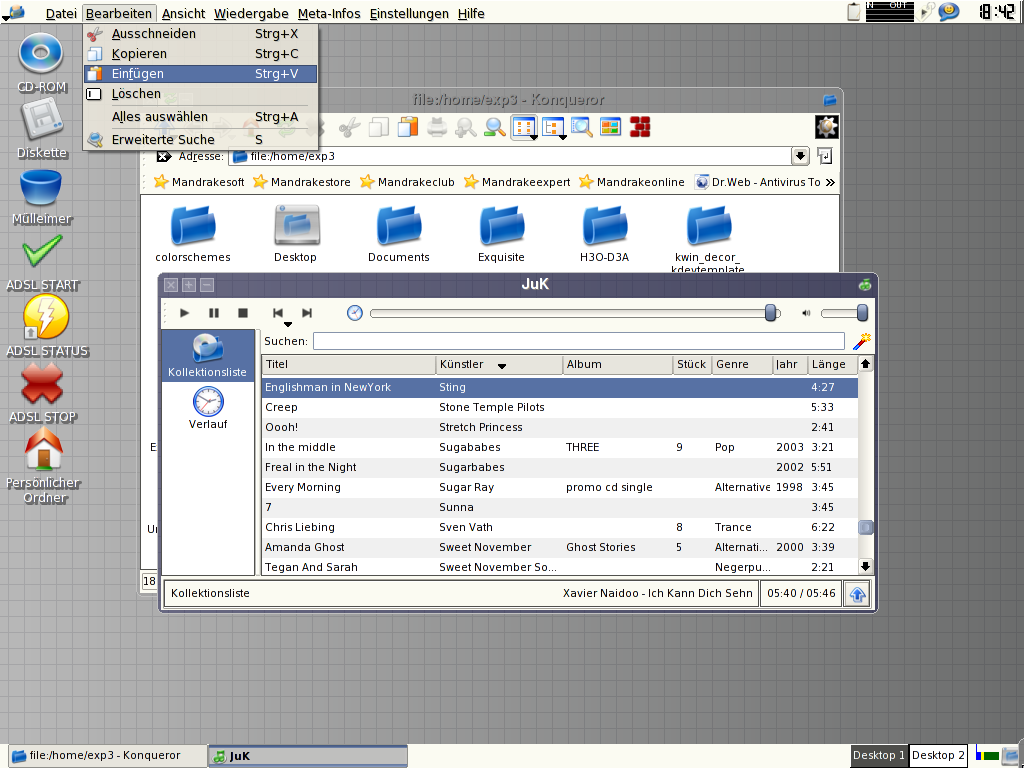Screen dimensions: 1024x768
Task: Click Konqueror print toolbar icon
Action: click(x=437, y=127)
